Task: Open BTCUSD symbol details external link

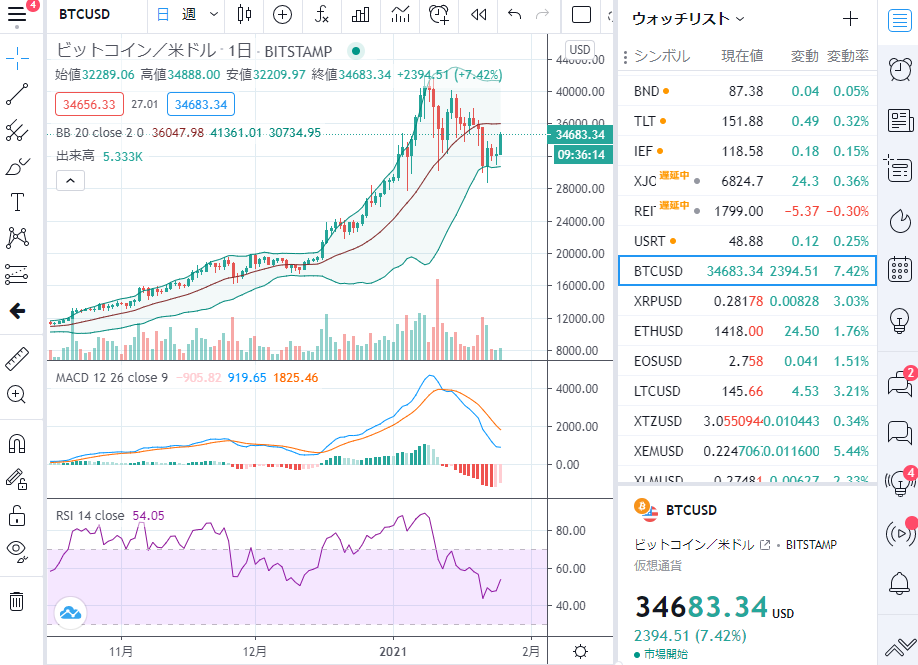Action: point(765,545)
